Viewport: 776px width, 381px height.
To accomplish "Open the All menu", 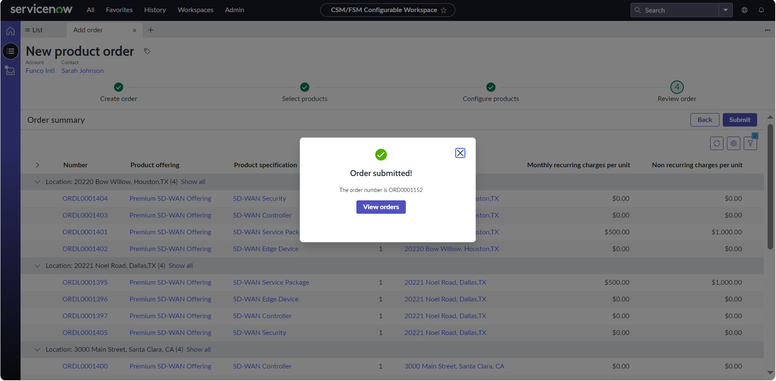I will [90, 10].
